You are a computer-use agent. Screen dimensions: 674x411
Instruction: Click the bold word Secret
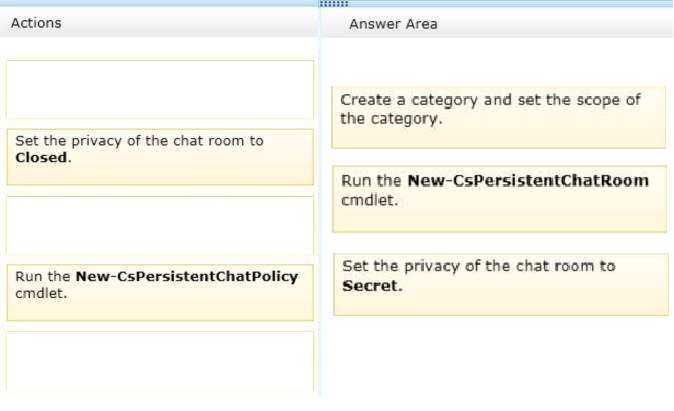[370, 286]
